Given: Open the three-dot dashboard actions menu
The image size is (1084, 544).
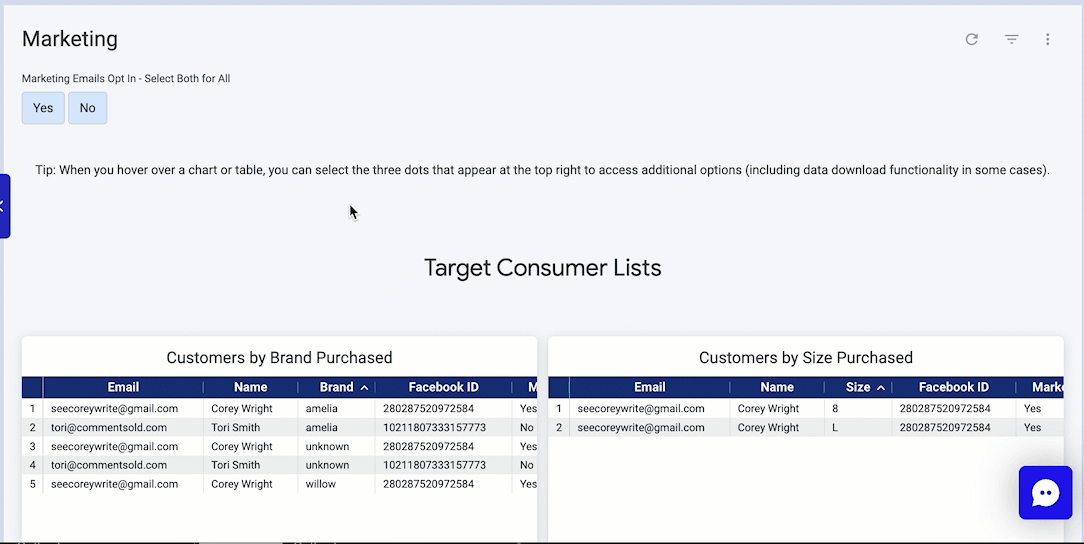Looking at the screenshot, I should [1047, 39].
